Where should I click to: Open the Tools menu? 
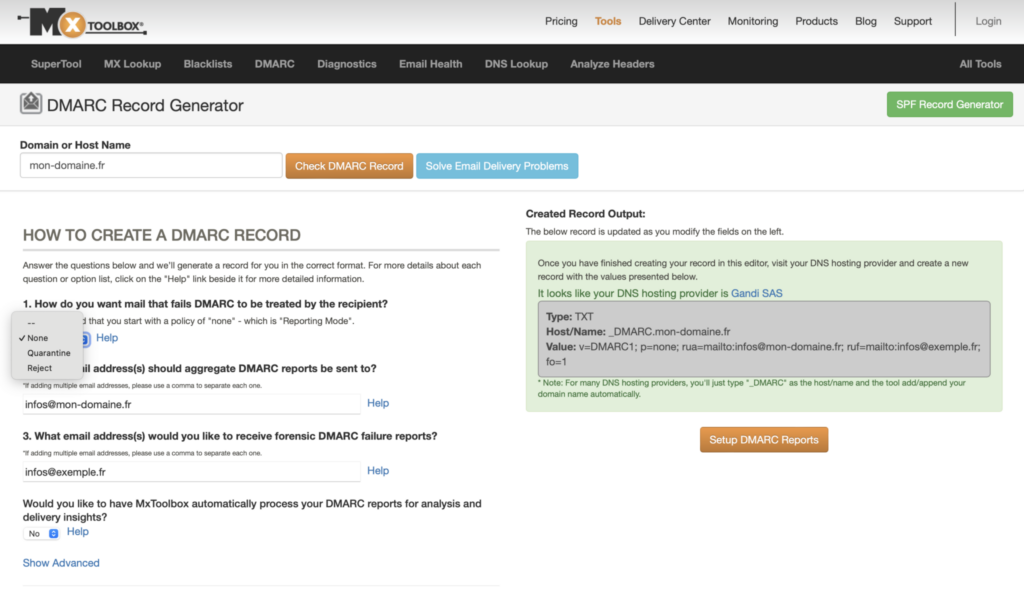[x=607, y=21]
